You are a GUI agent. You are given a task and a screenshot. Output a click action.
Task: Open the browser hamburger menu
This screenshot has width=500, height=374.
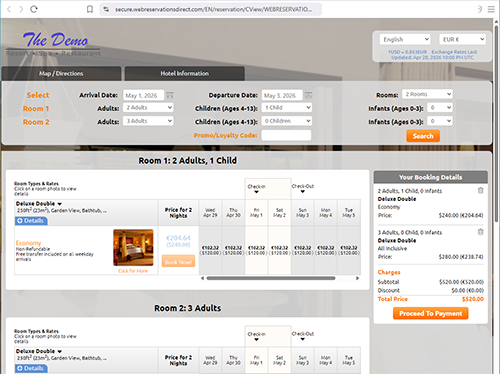point(491,9)
